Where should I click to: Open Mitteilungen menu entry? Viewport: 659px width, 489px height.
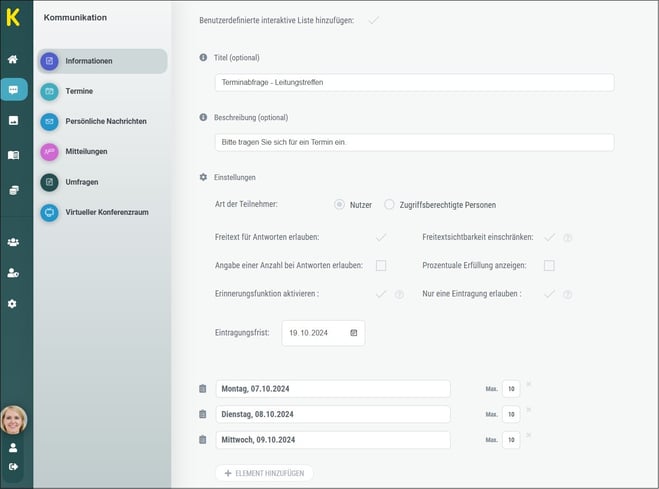(x=103, y=152)
